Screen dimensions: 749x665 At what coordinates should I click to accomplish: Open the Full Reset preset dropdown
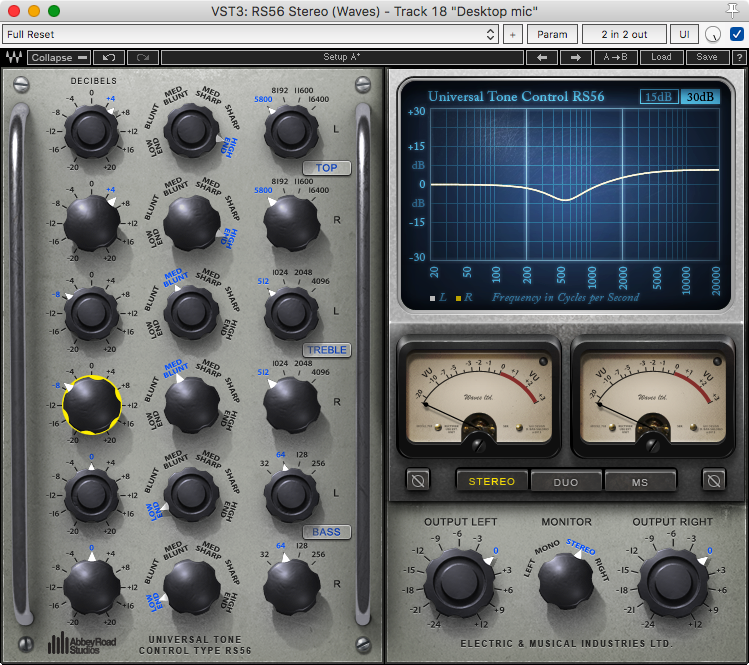pos(250,34)
